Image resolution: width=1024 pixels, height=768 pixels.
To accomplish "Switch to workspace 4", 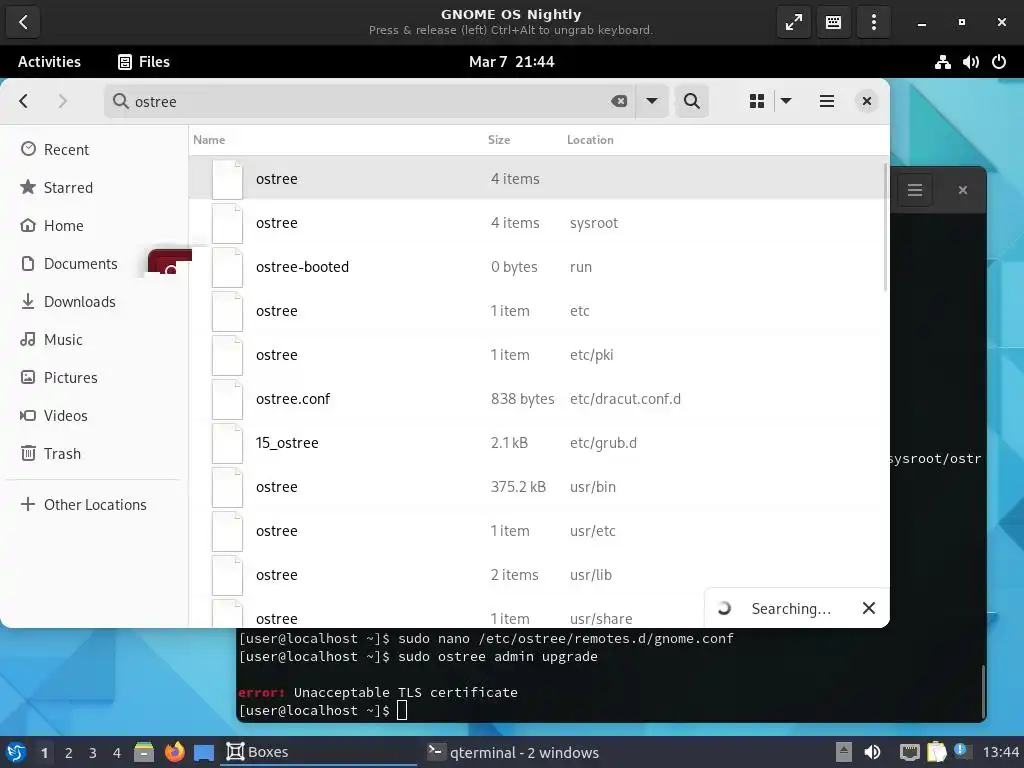I will (117, 752).
